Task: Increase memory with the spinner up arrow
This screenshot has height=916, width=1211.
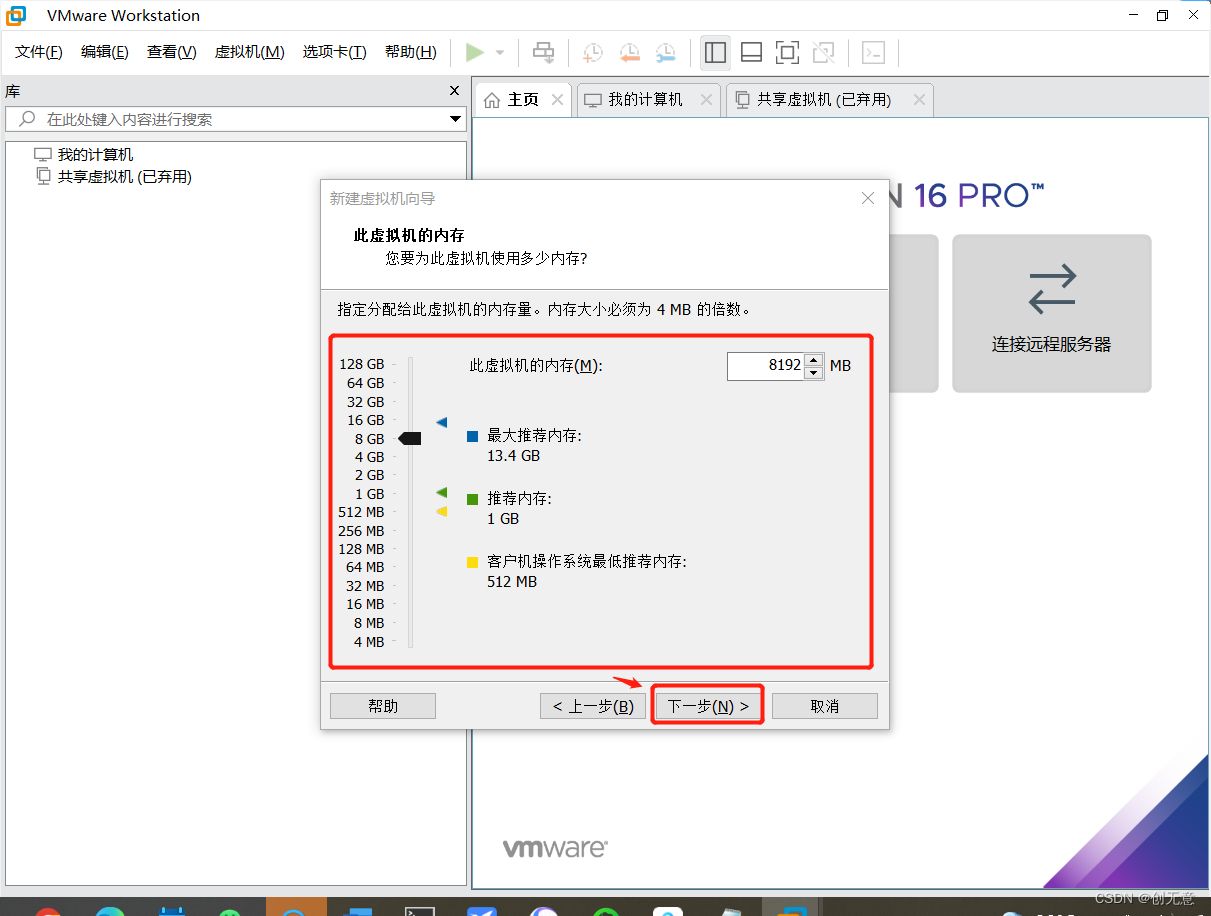Action: 814,360
